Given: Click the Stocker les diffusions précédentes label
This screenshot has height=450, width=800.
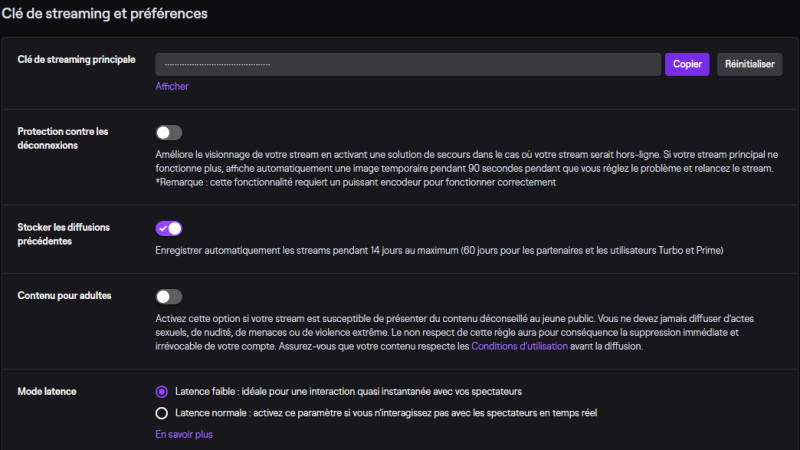Looking at the screenshot, I should 64,234.
